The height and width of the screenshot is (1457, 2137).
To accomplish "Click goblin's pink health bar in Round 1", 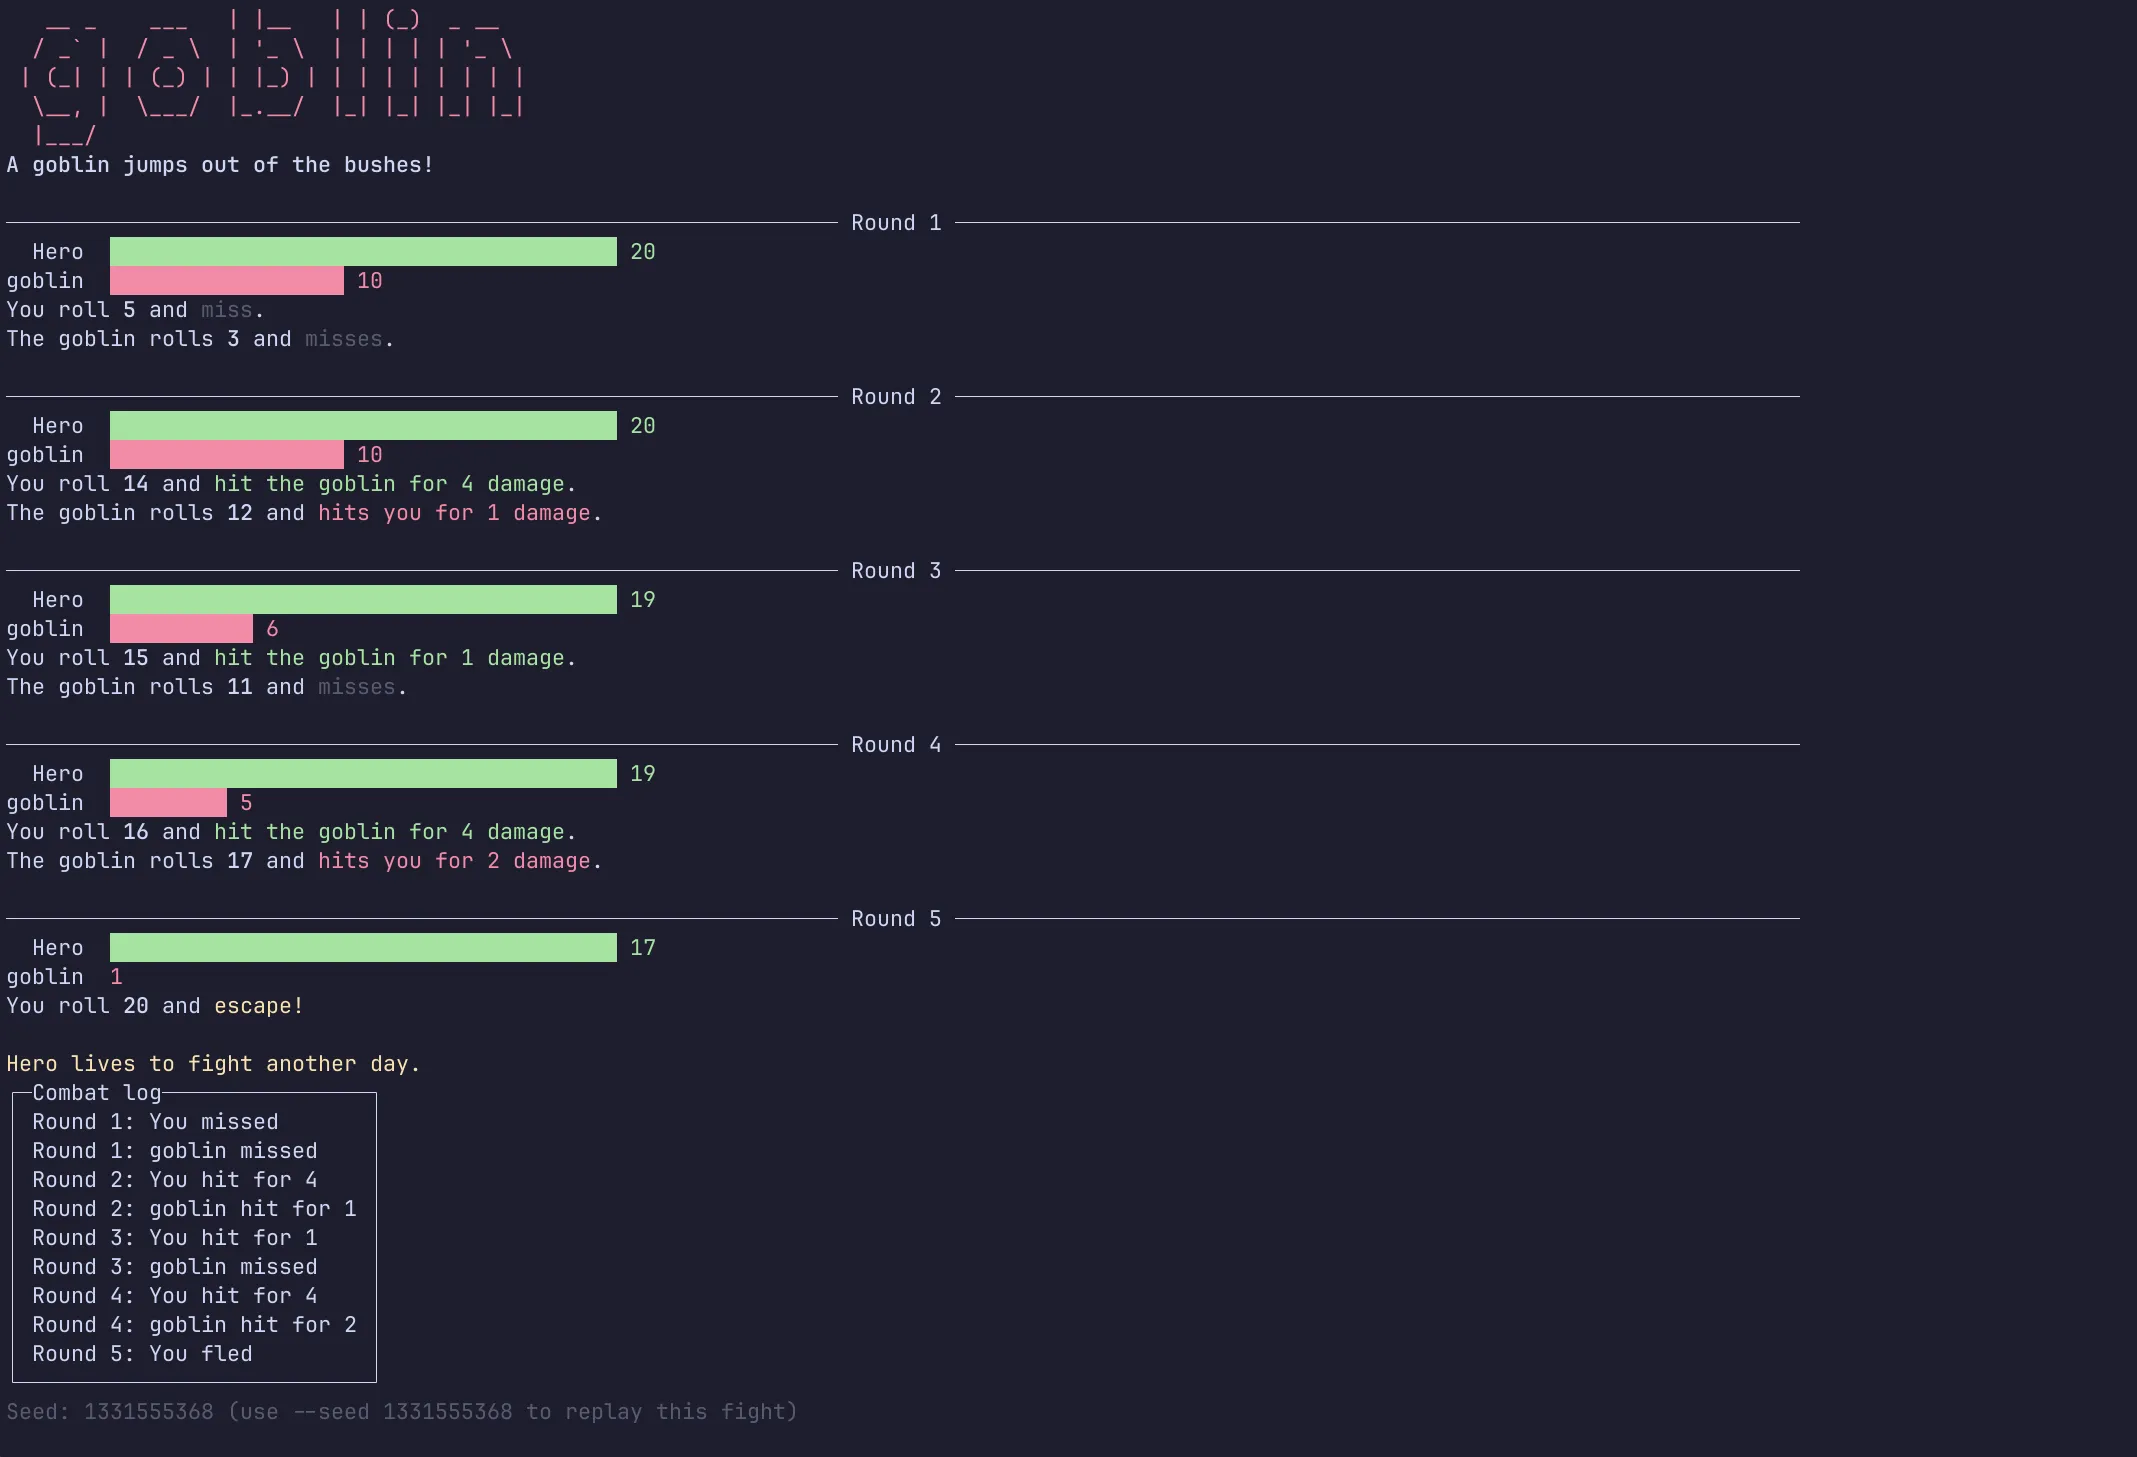I will pyautogui.click(x=227, y=281).
